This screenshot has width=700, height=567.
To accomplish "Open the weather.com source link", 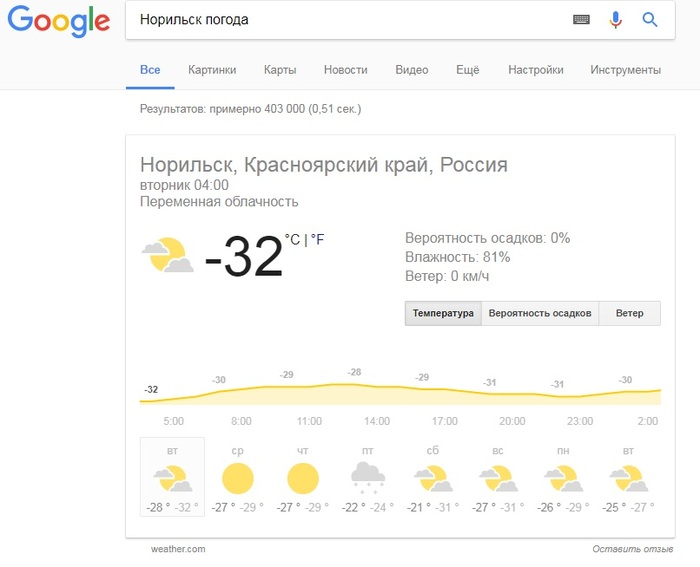I will 177,549.
